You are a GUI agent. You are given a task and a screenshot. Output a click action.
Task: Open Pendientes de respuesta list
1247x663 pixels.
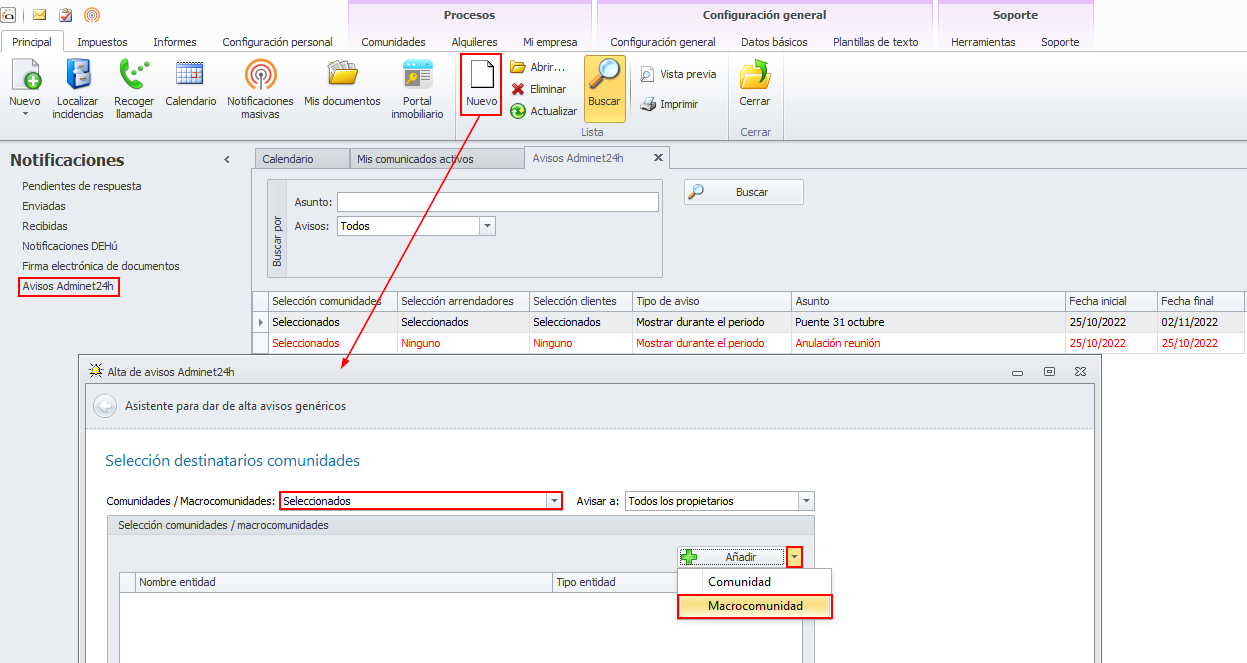point(82,186)
